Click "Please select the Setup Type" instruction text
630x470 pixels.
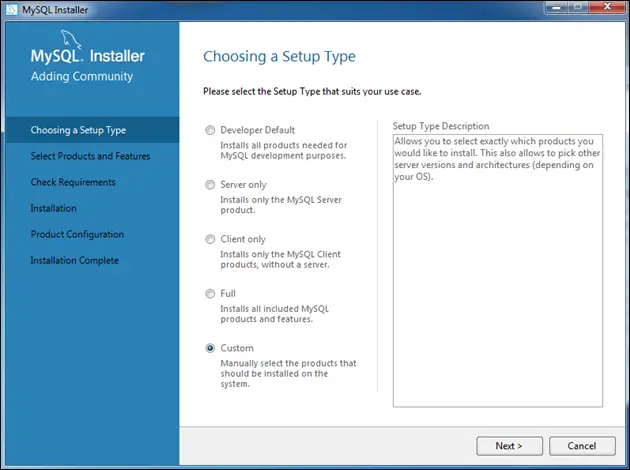312,92
